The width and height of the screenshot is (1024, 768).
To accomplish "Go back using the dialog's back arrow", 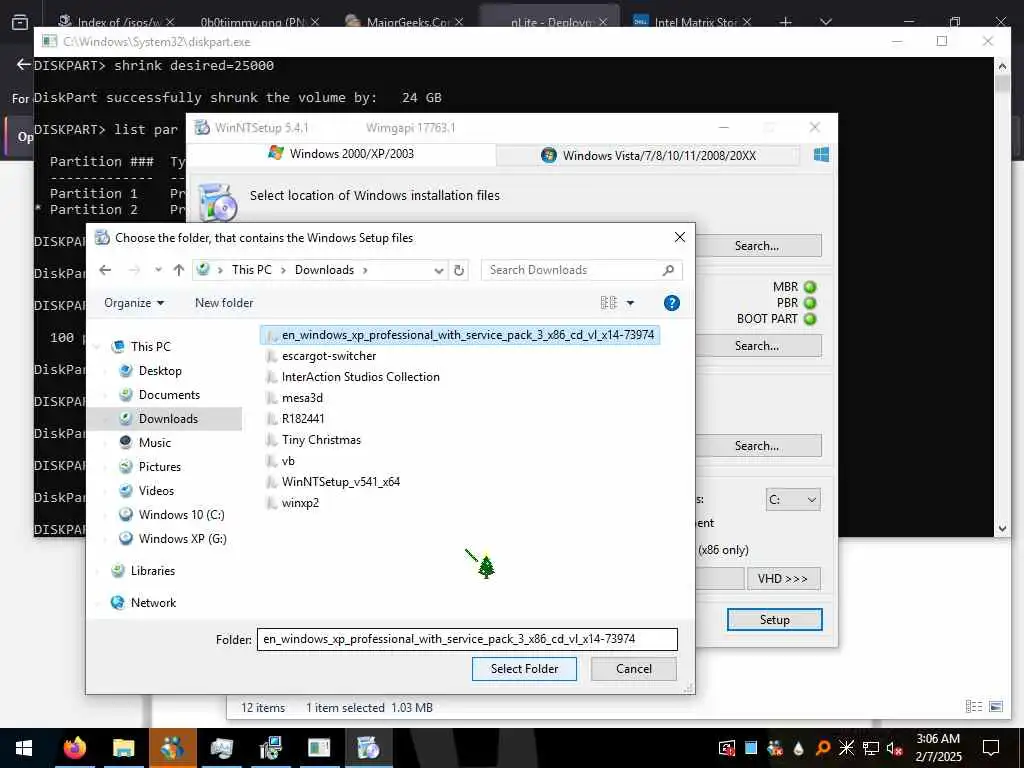I will coord(105,270).
